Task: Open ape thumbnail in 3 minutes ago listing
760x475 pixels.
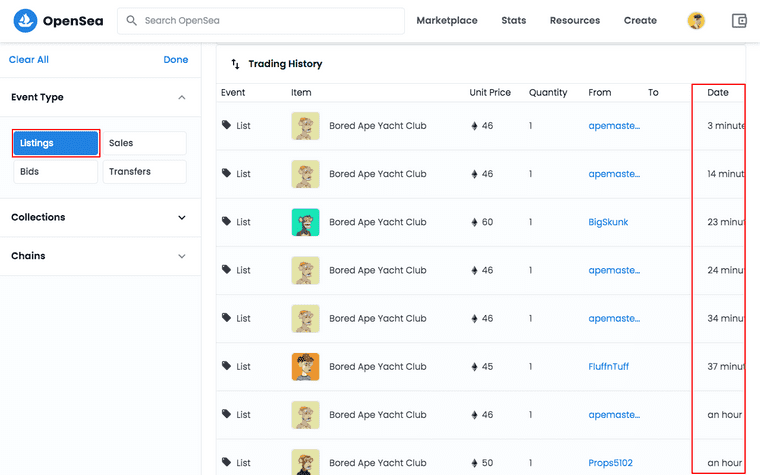Action: 305,126
